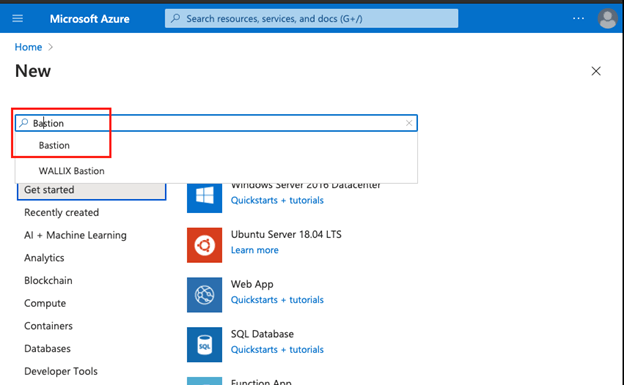Open SQL Database Quickstarts + tutorials link
Image resolution: width=624 pixels, height=385 pixels.
point(277,350)
